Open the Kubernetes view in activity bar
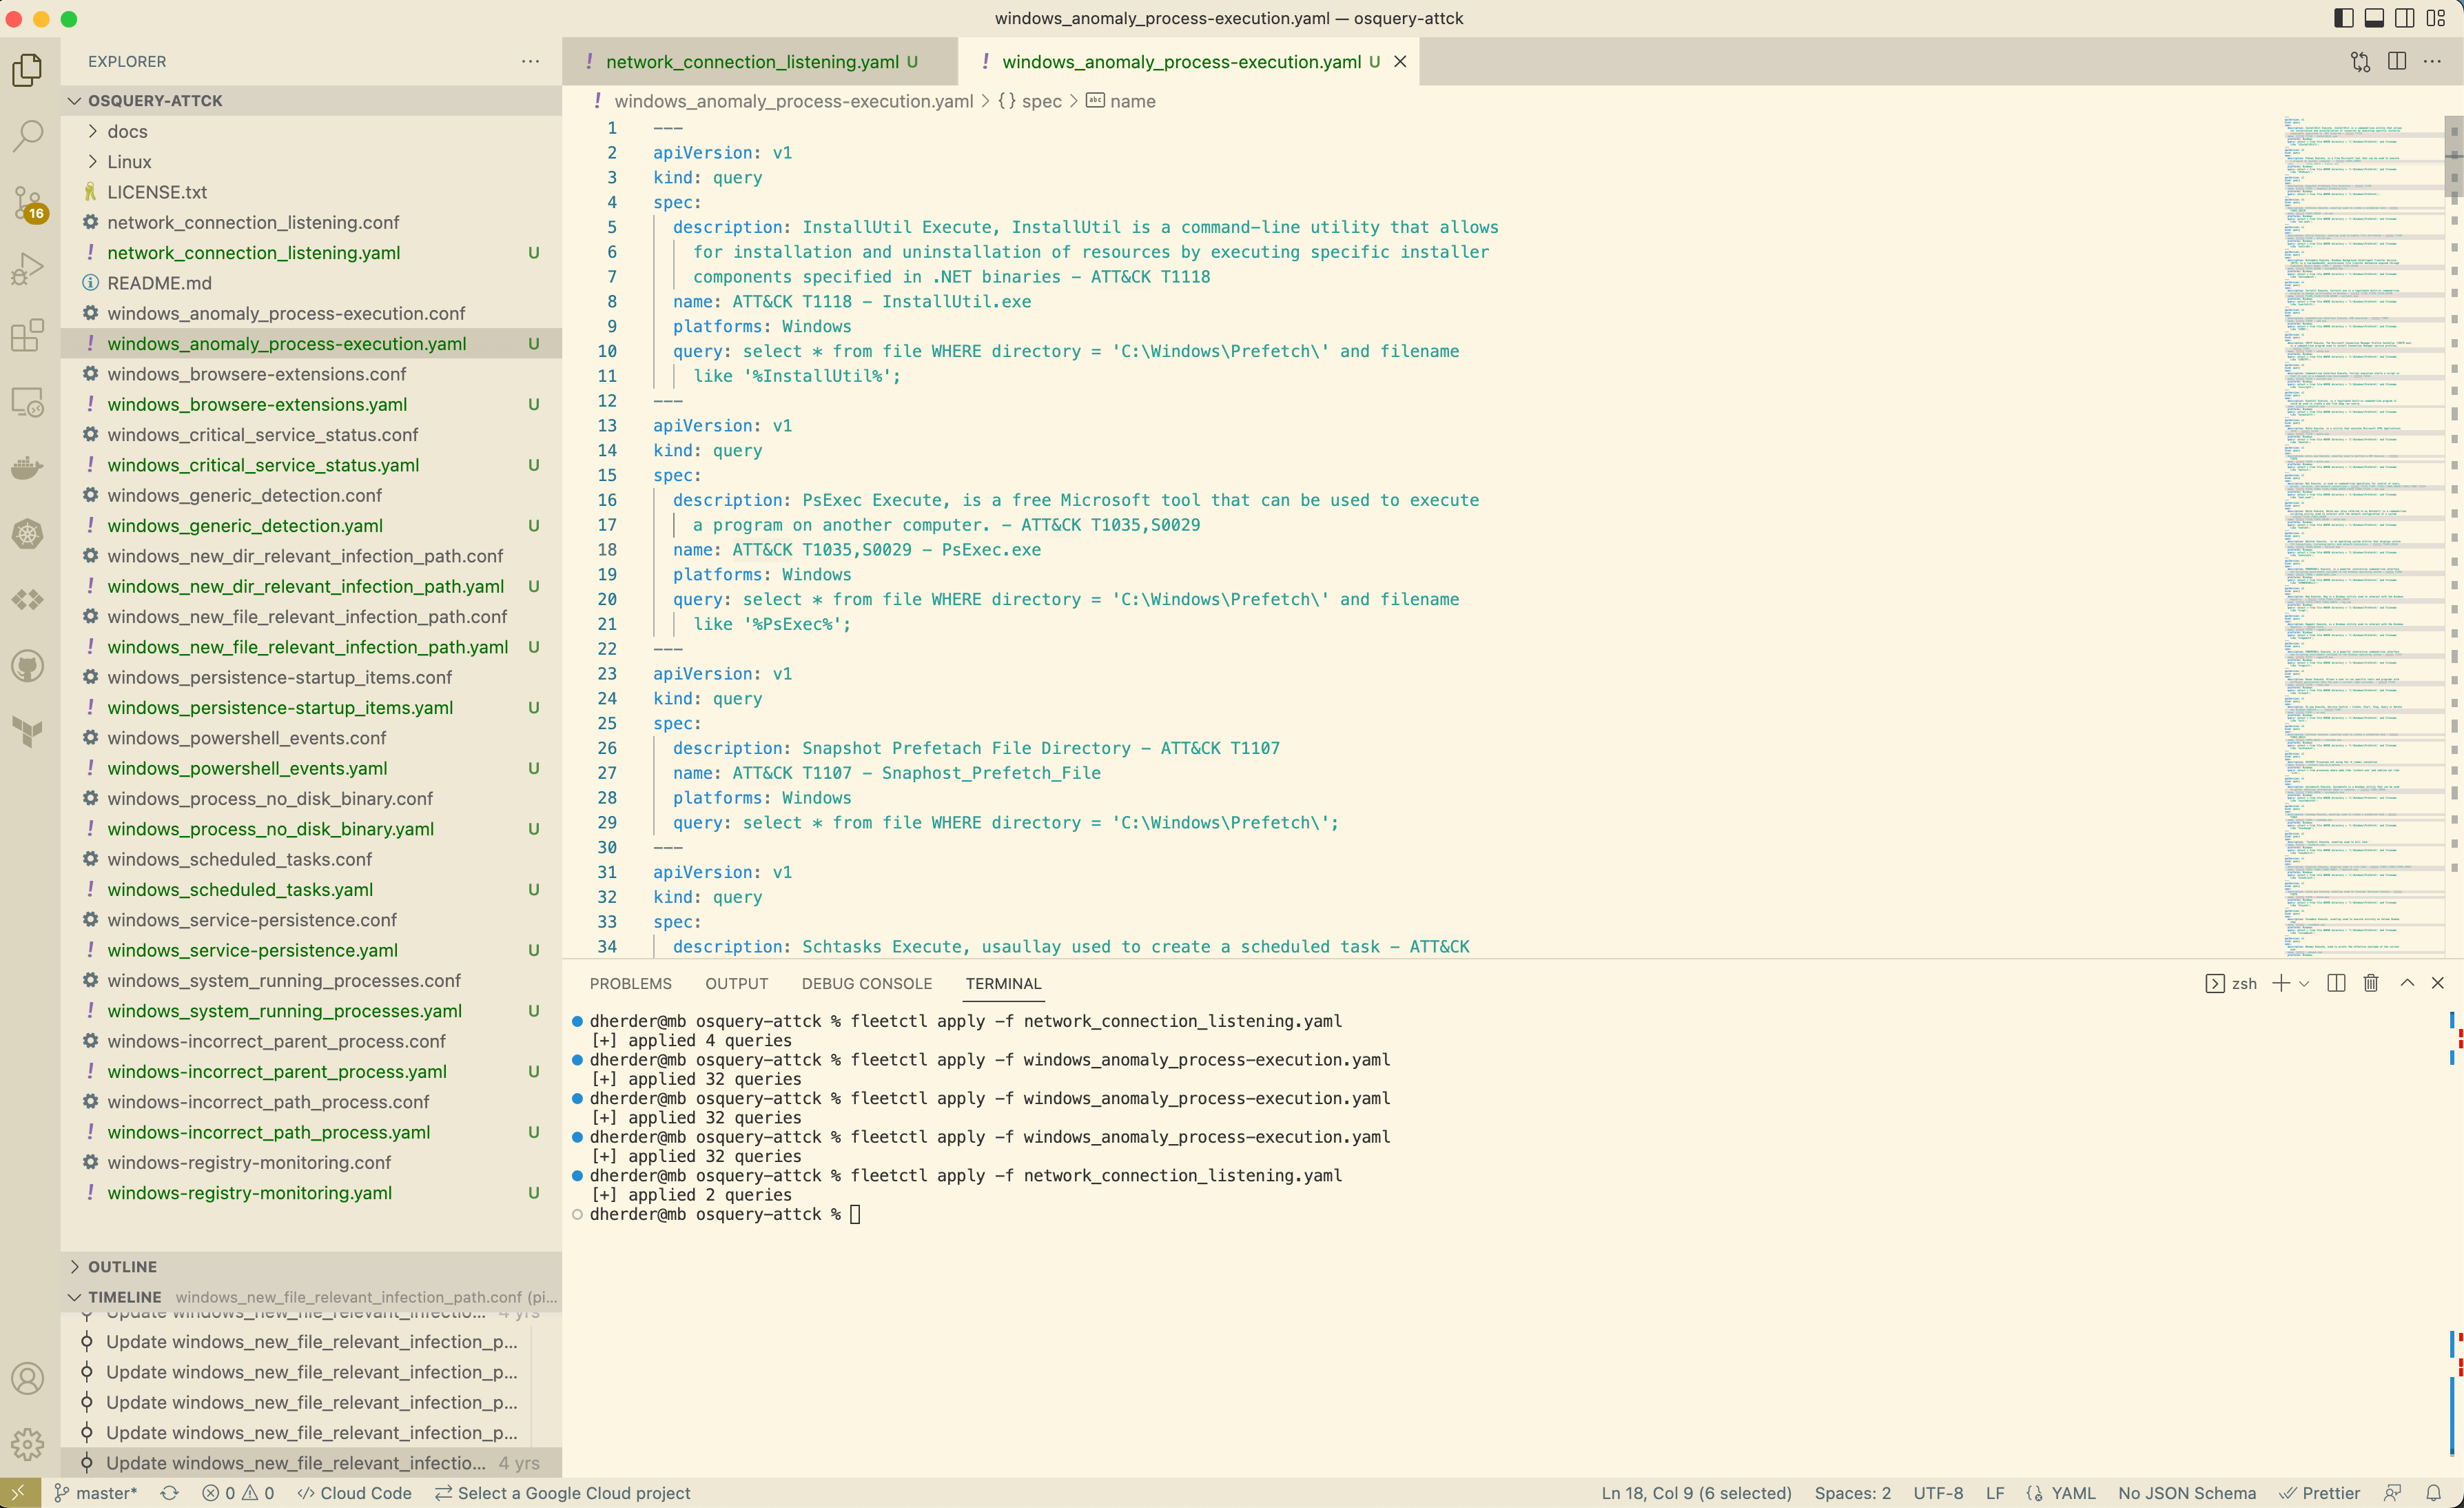2464x1508 pixels. coord(28,534)
